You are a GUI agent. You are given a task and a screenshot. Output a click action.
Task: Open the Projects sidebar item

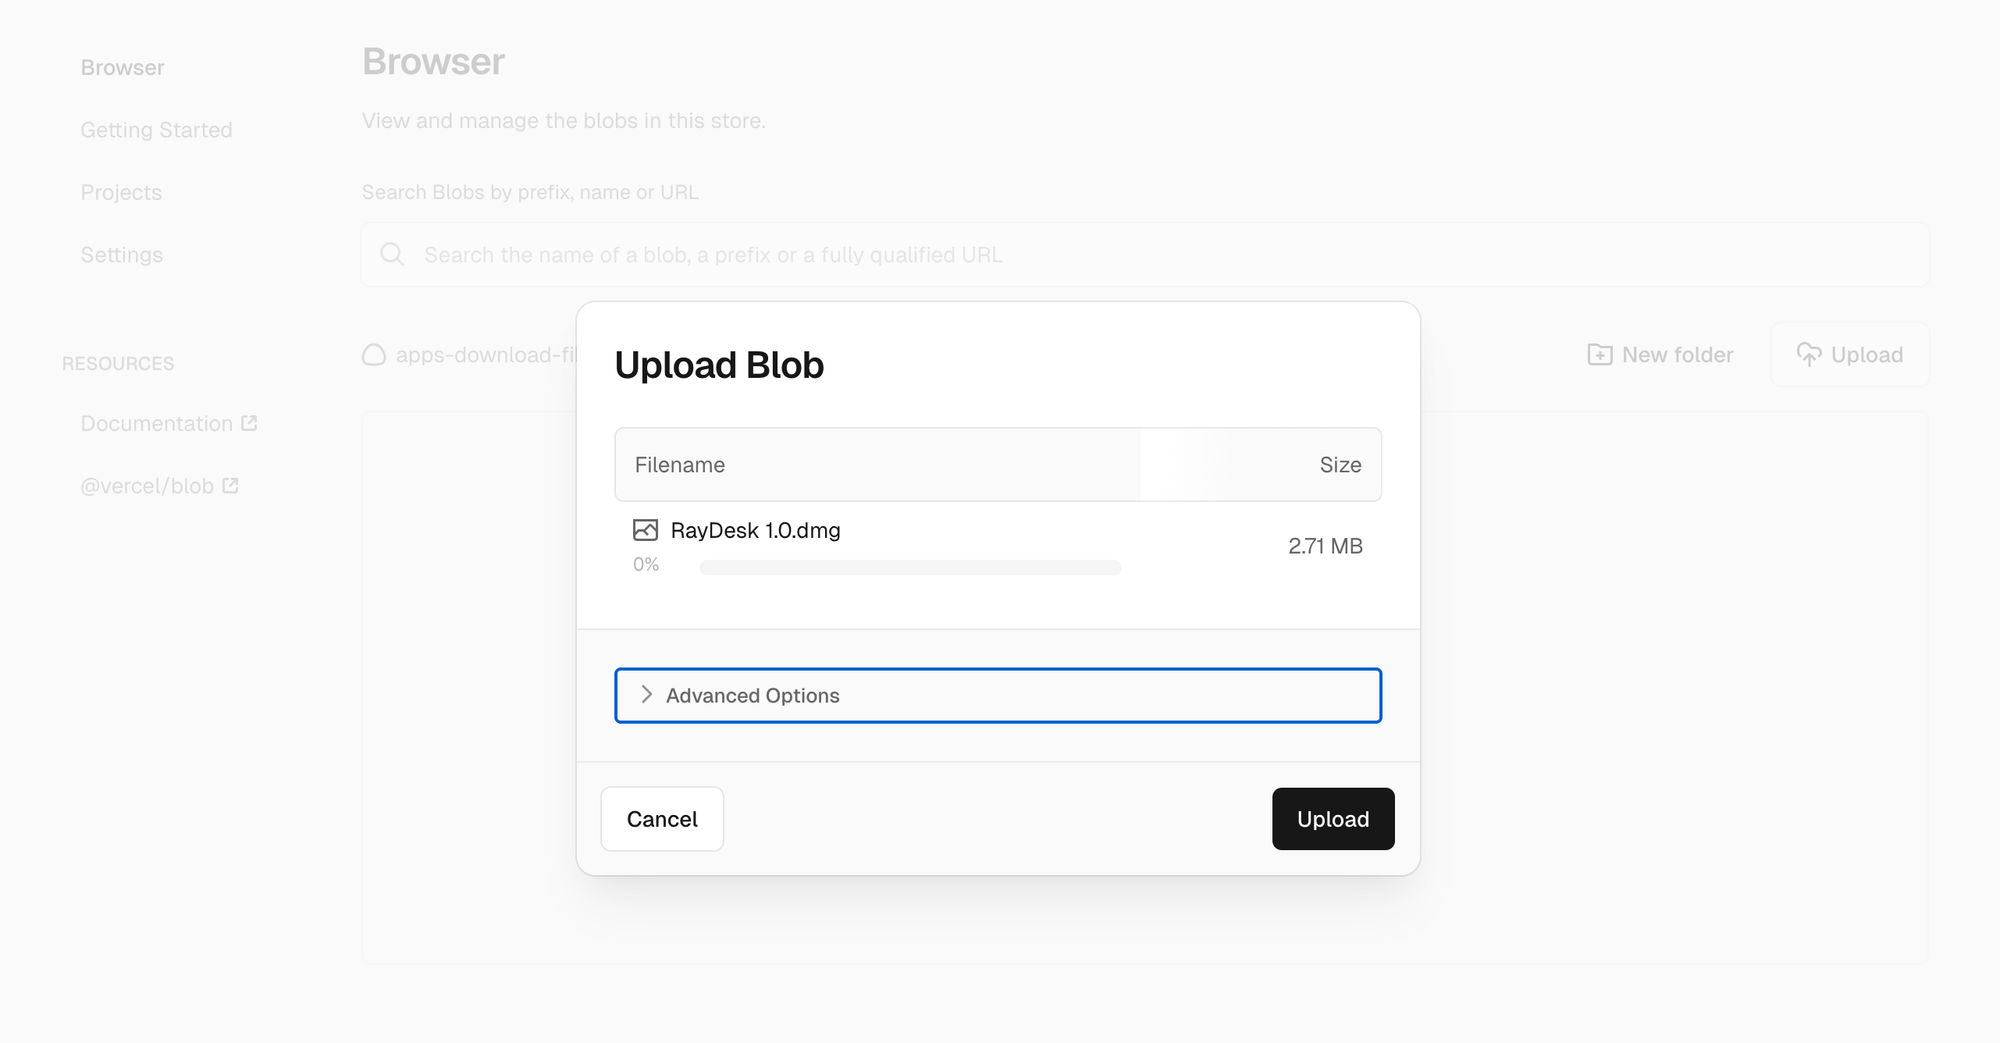point(121,192)
